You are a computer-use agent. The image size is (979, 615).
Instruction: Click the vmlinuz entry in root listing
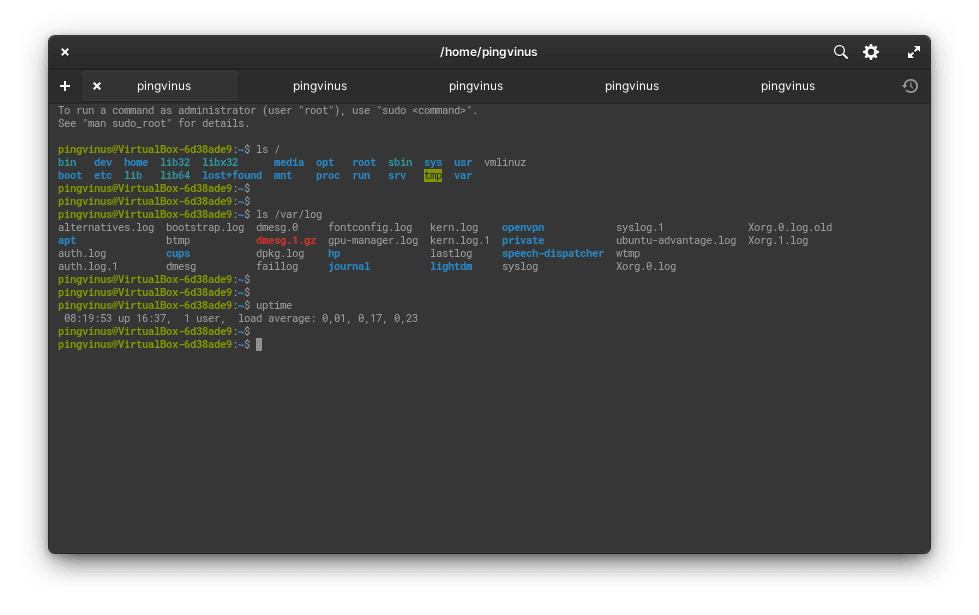pos(505,162)
